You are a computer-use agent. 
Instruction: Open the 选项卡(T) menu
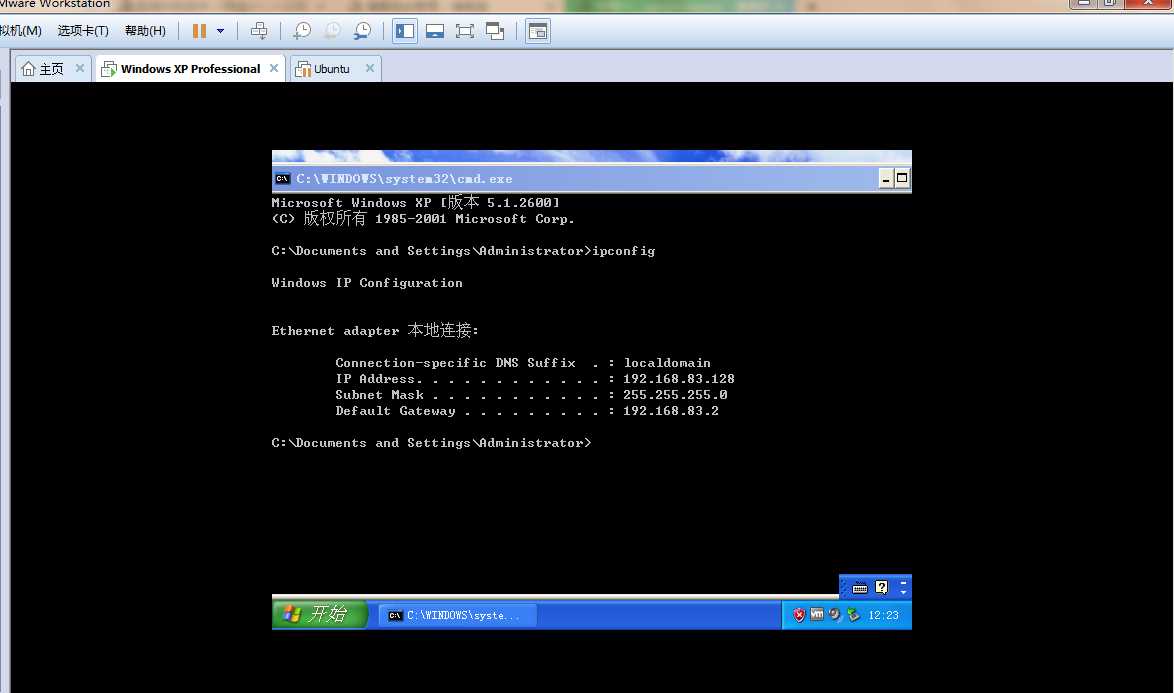(83, 31)
